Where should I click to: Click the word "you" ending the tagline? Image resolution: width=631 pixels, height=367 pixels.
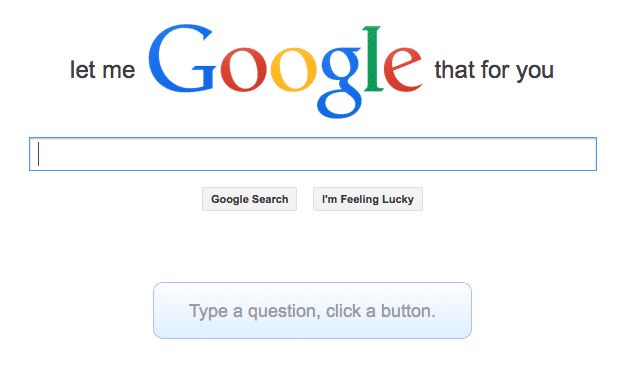point(535,72)
